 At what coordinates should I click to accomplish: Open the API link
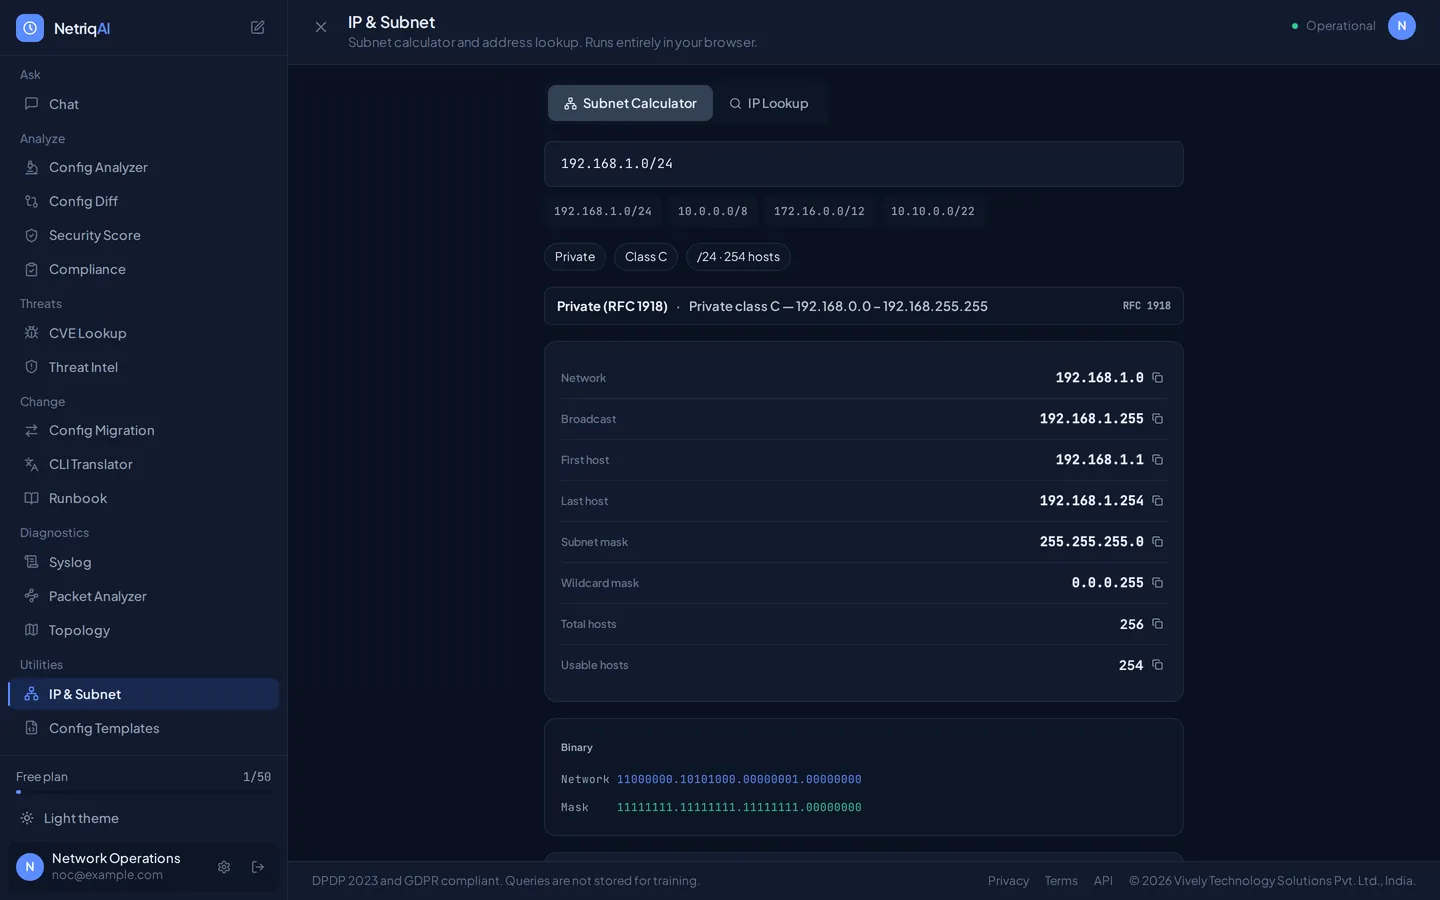pos(1103,881)
